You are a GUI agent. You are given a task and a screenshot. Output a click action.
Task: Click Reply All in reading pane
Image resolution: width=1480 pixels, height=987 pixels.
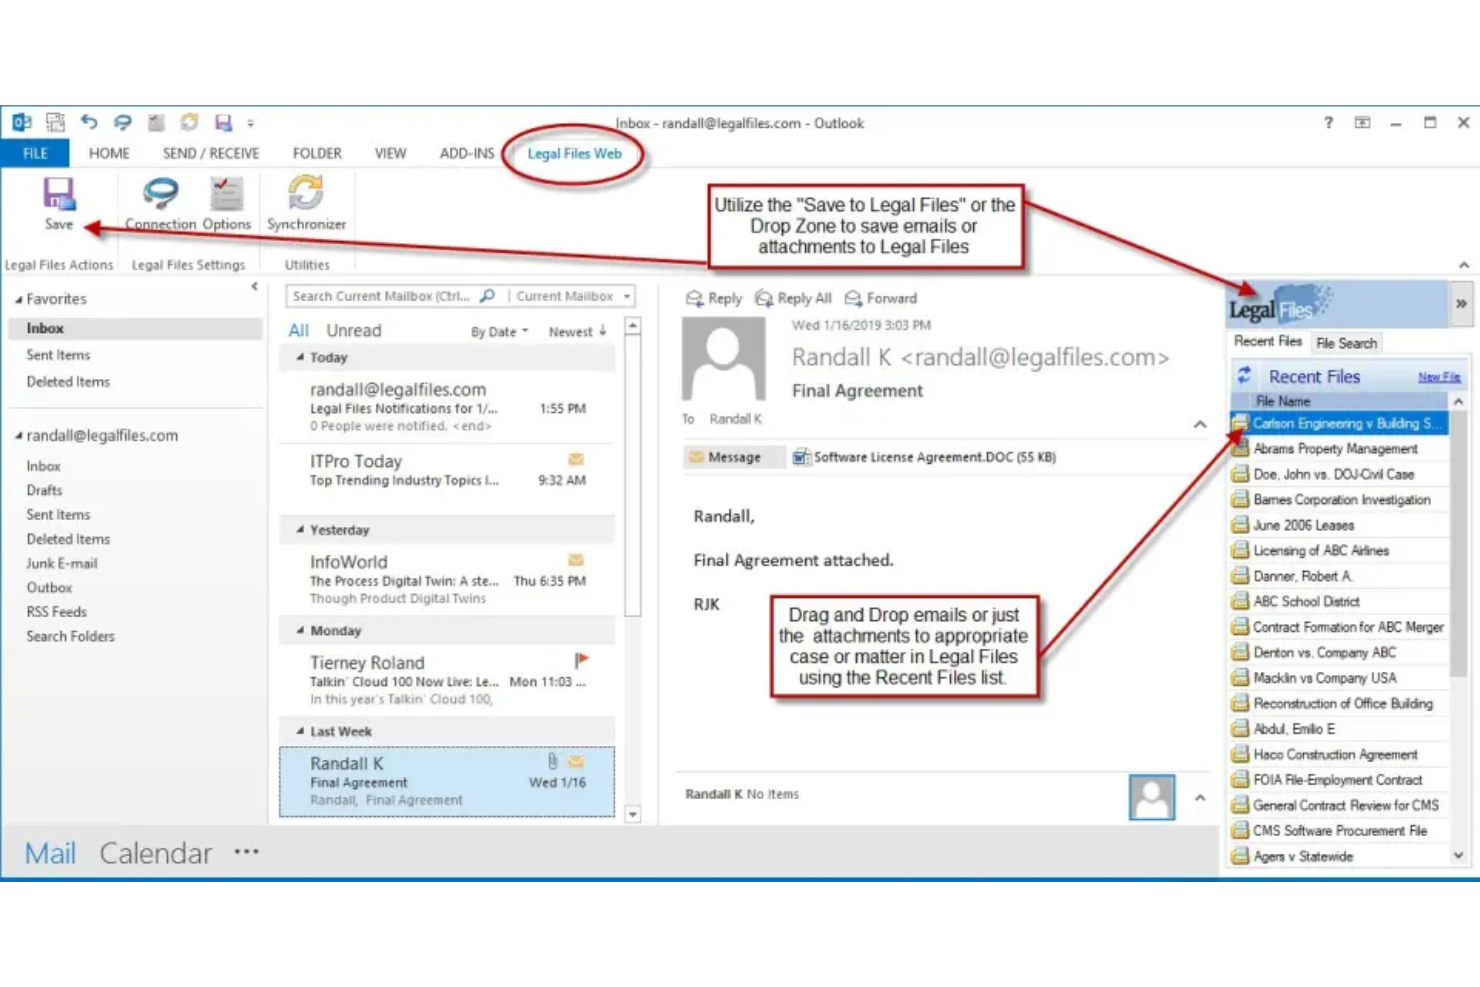point(794,298)
